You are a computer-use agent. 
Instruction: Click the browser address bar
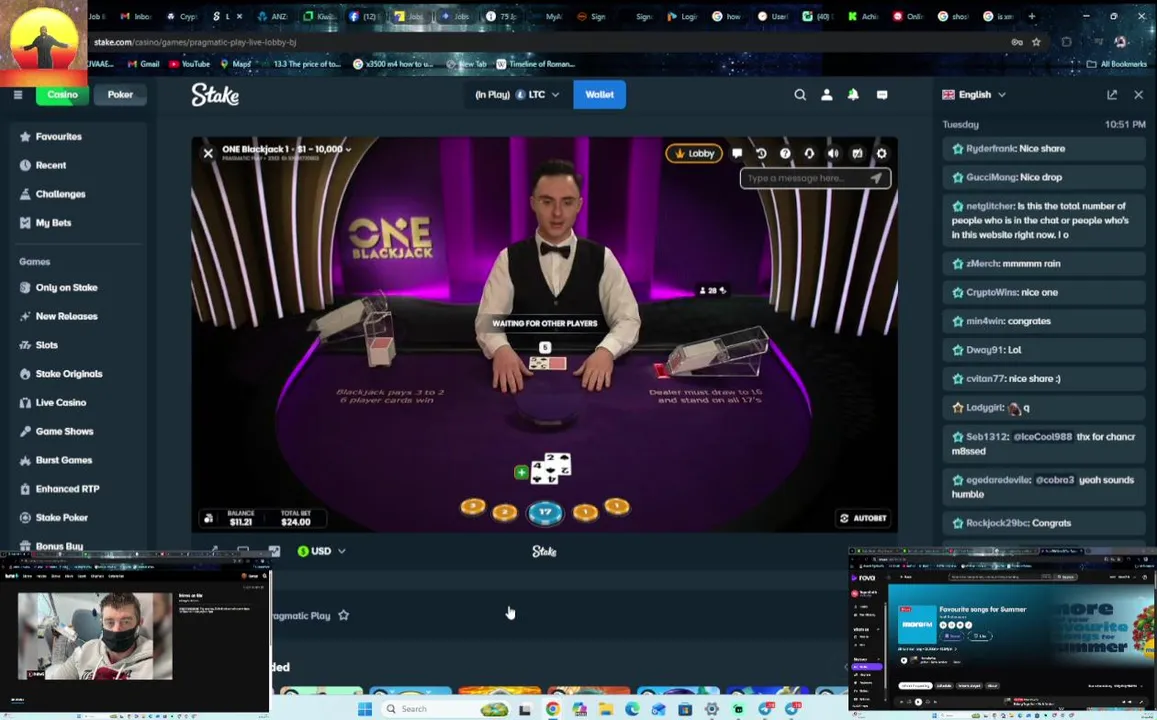546,42
